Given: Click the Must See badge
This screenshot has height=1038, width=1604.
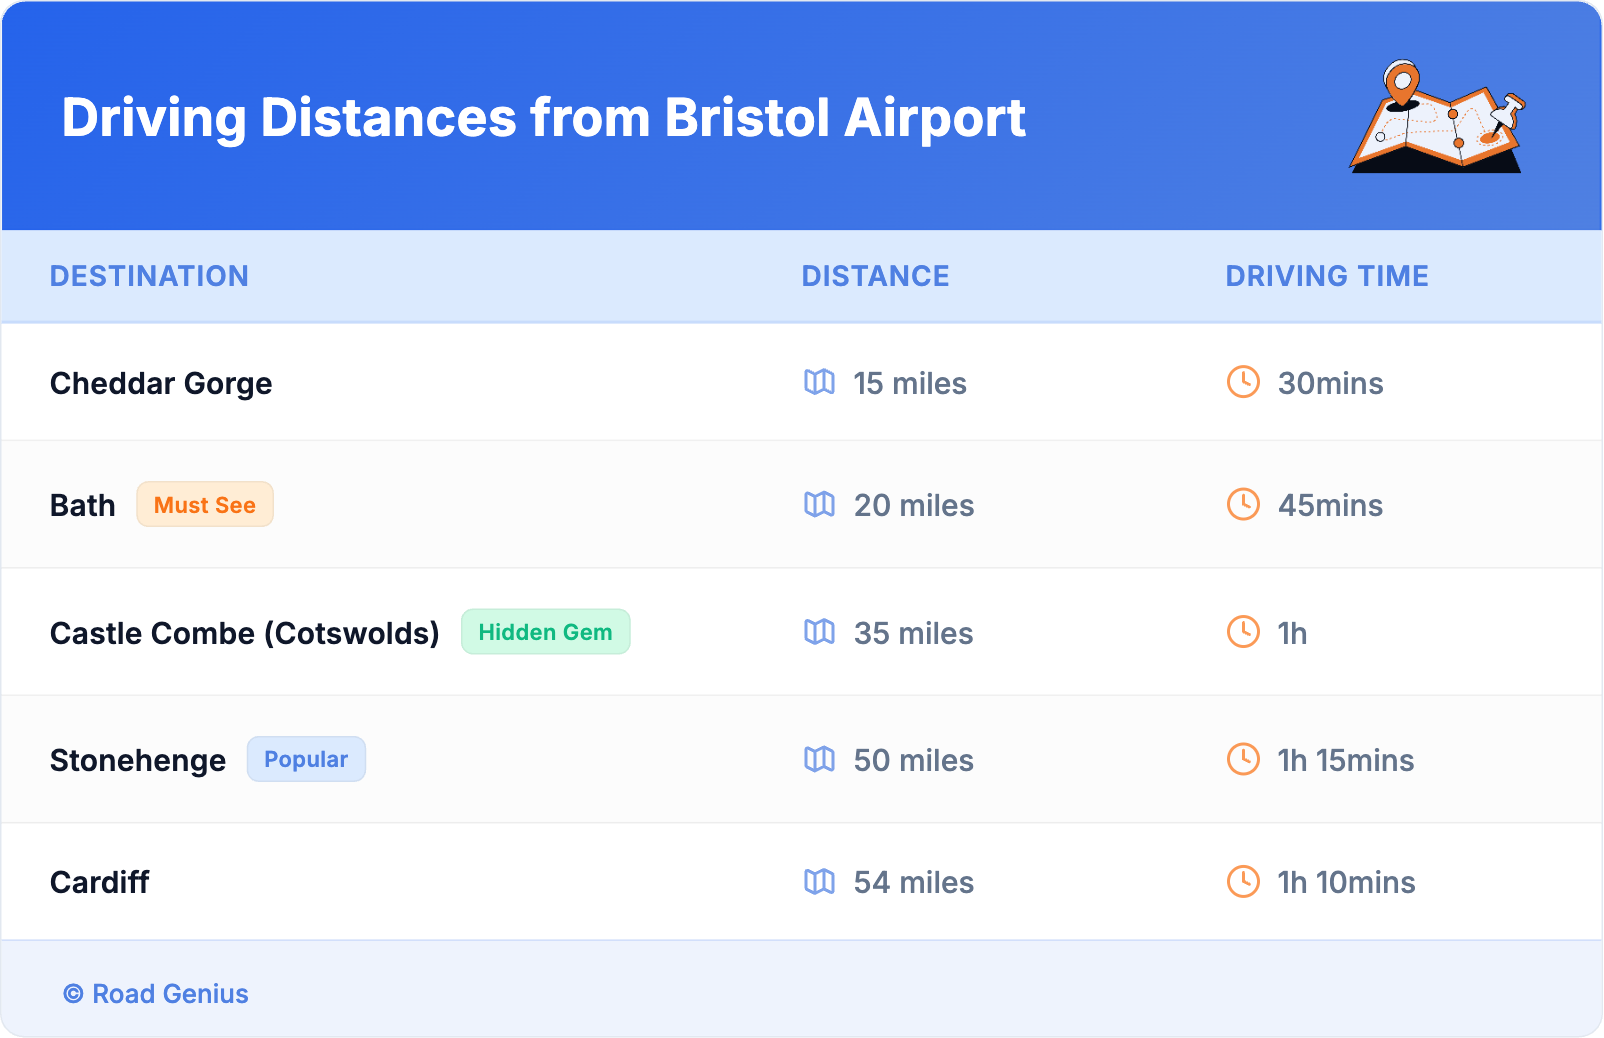Looking at the screenshot, I should [x=205, y=505].
